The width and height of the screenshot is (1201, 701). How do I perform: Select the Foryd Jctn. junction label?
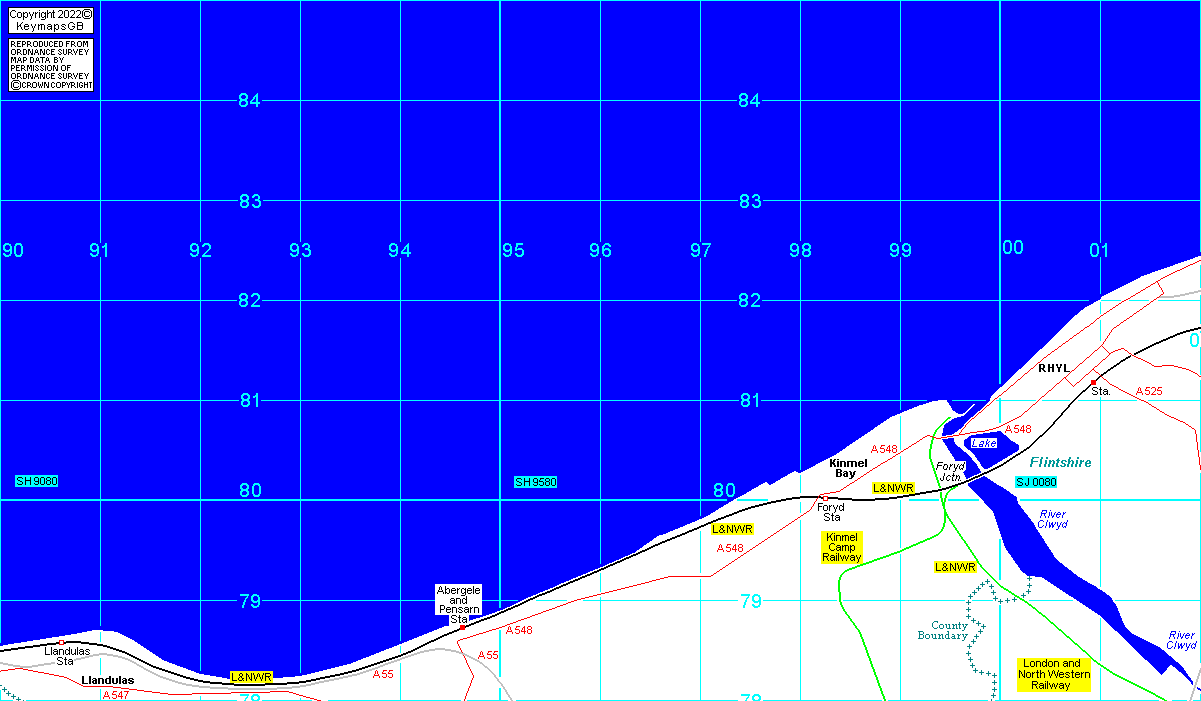point(949,472)
